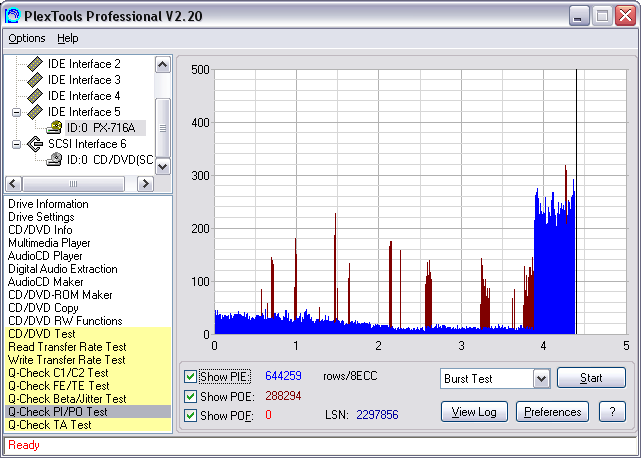
Task: Click the POE count 288294
Action: pyautogui.click(x=283, y=396)
